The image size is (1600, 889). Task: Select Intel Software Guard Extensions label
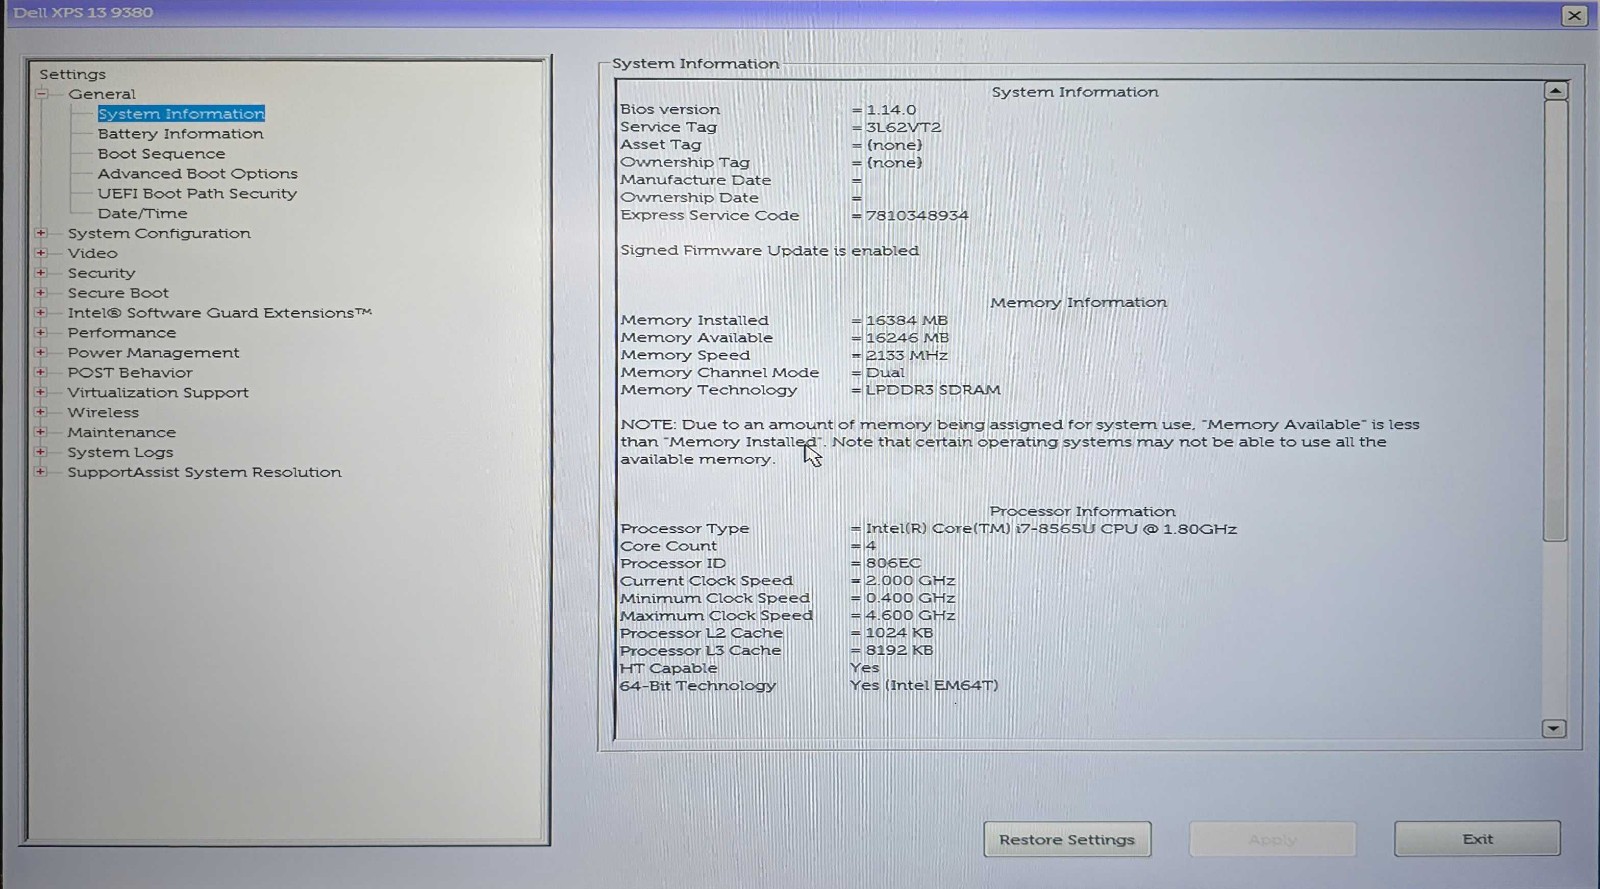[x=219, y=313]
